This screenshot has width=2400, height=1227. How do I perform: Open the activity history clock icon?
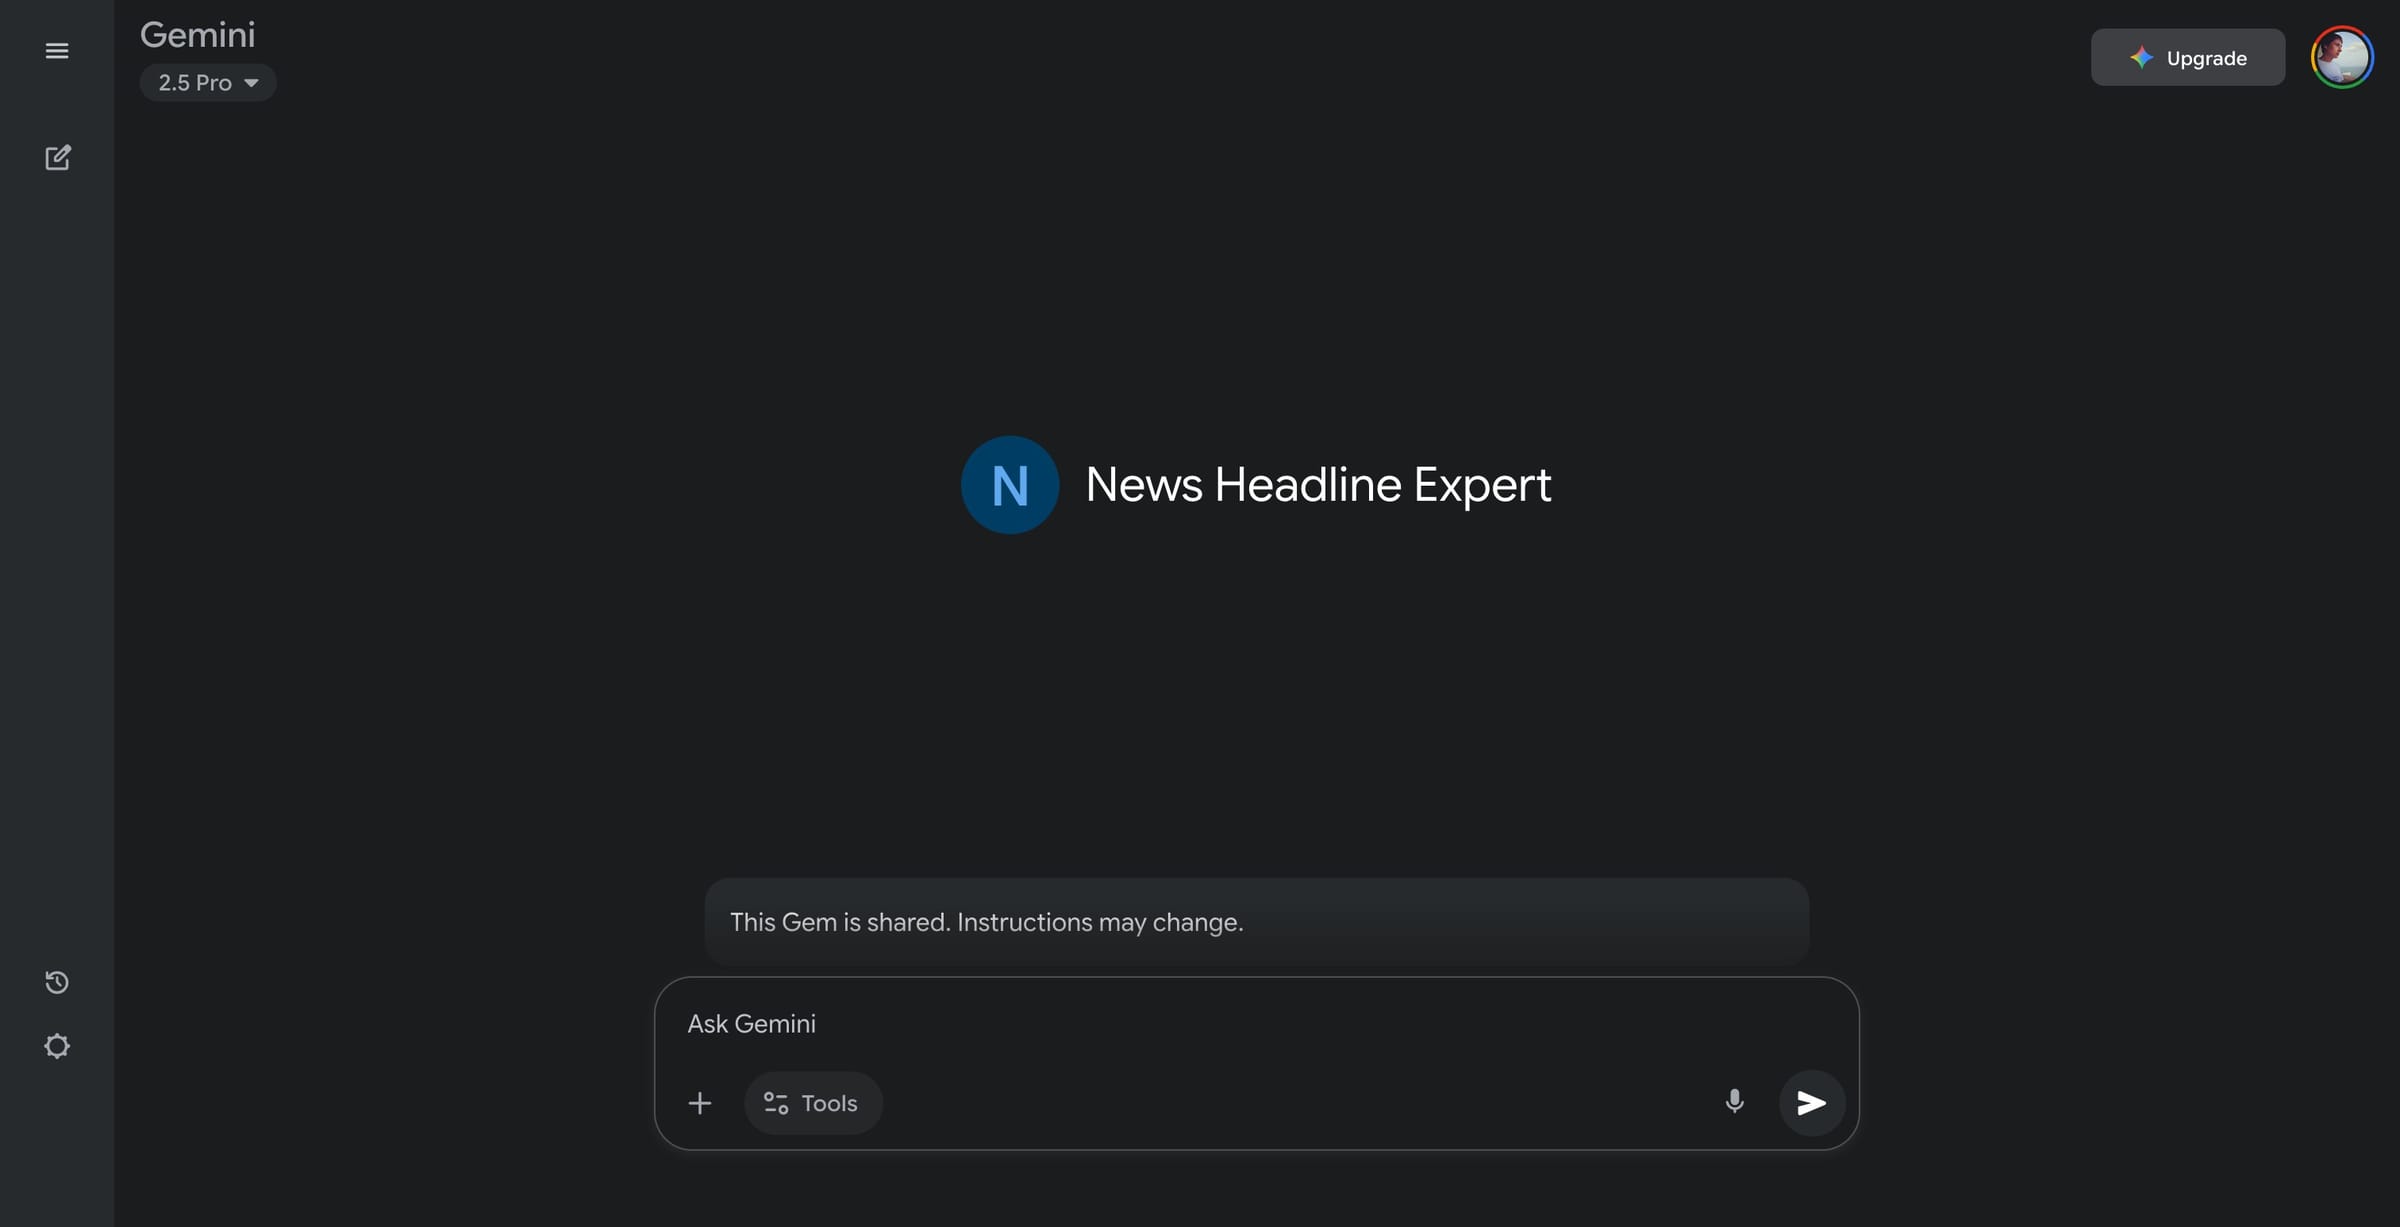(x=57, y=982)
